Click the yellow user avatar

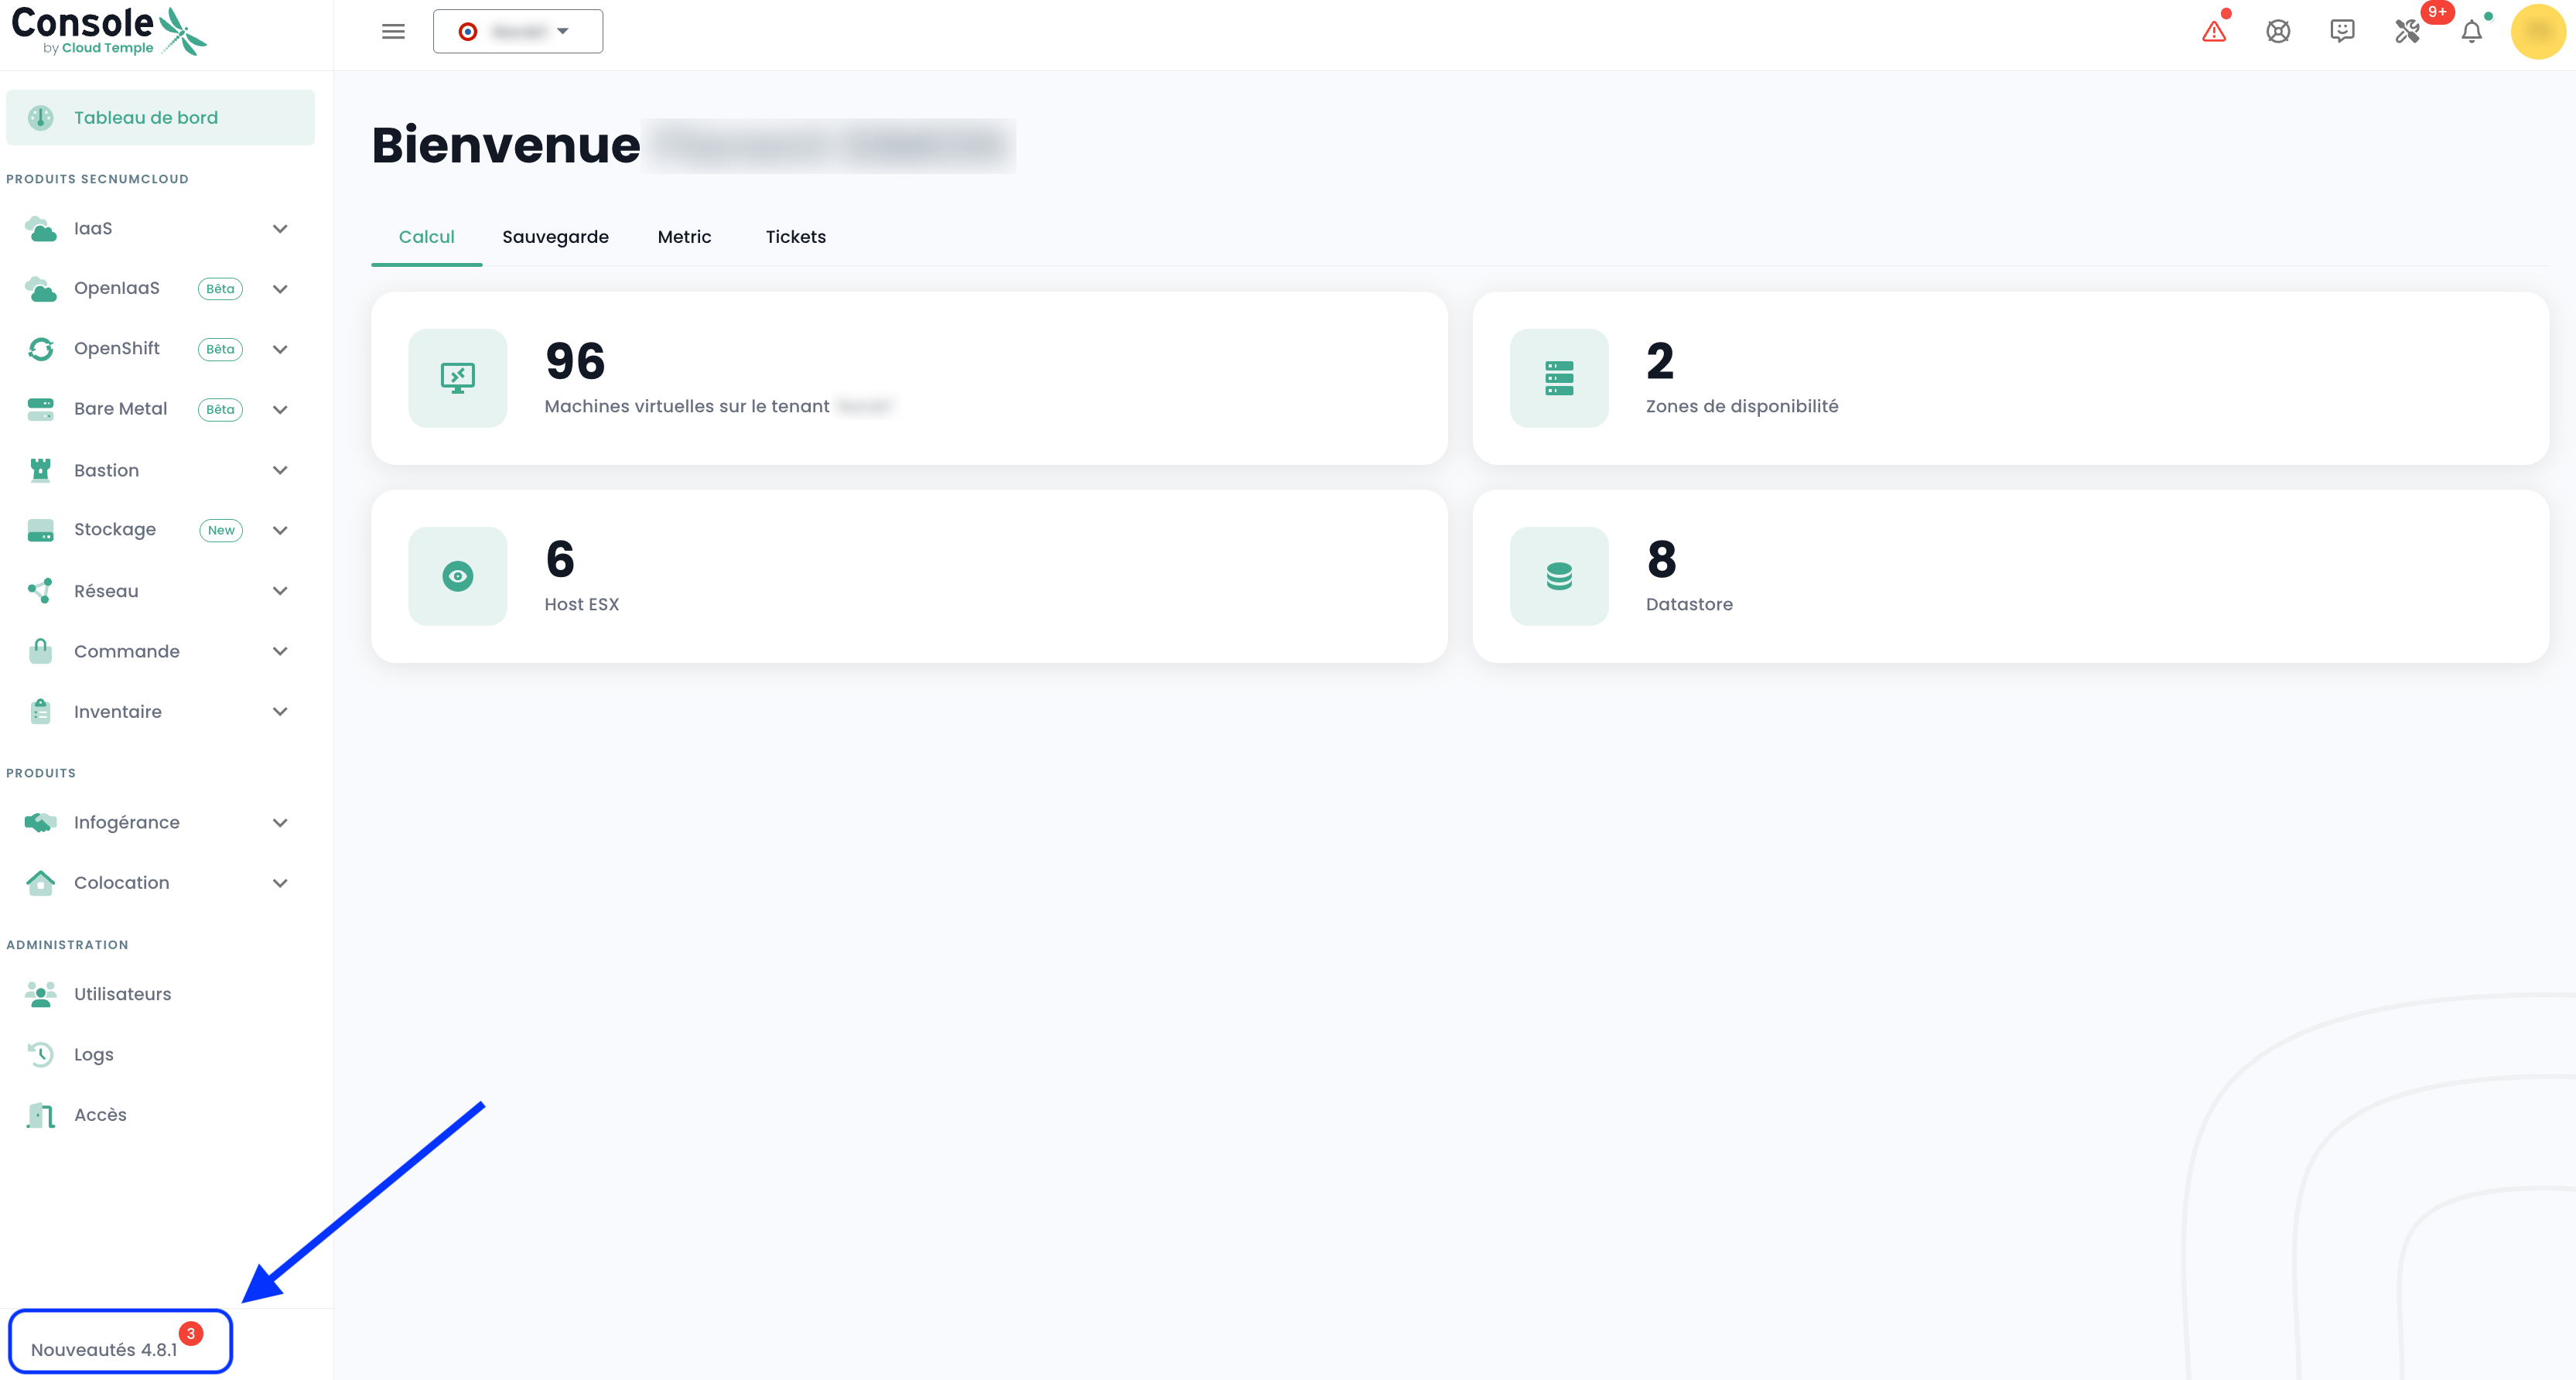tap(2538, 32)
